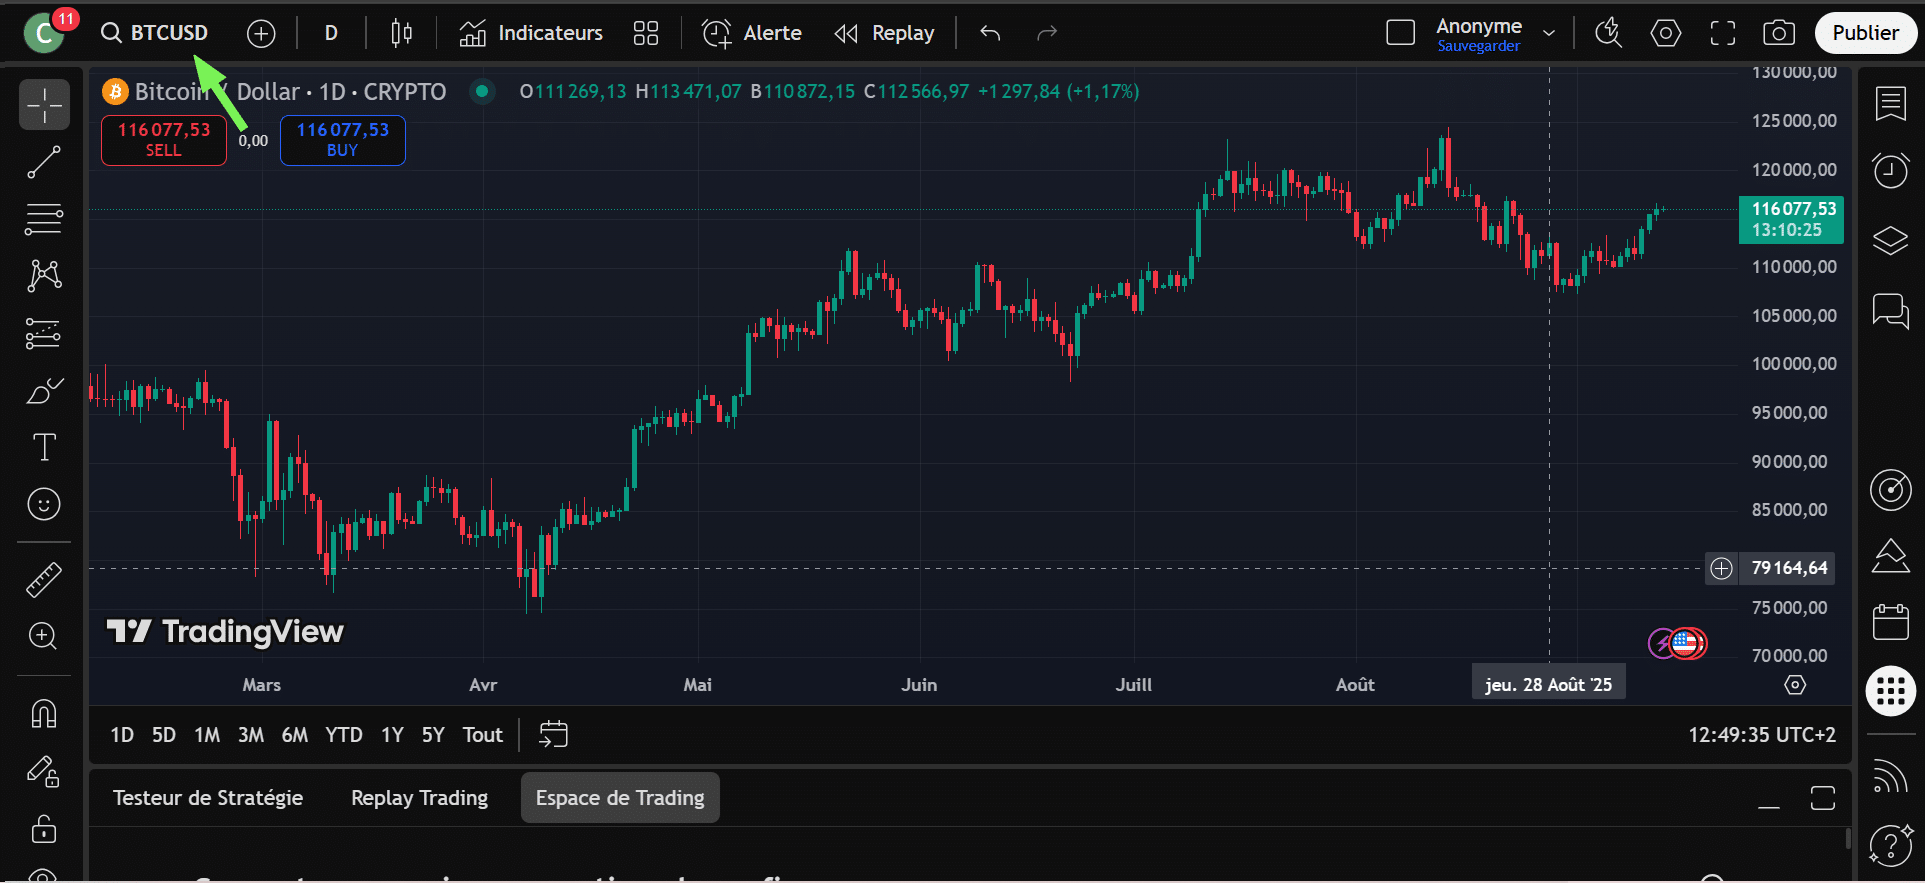Select the trend line drawing tool

[x=44, y=162]
